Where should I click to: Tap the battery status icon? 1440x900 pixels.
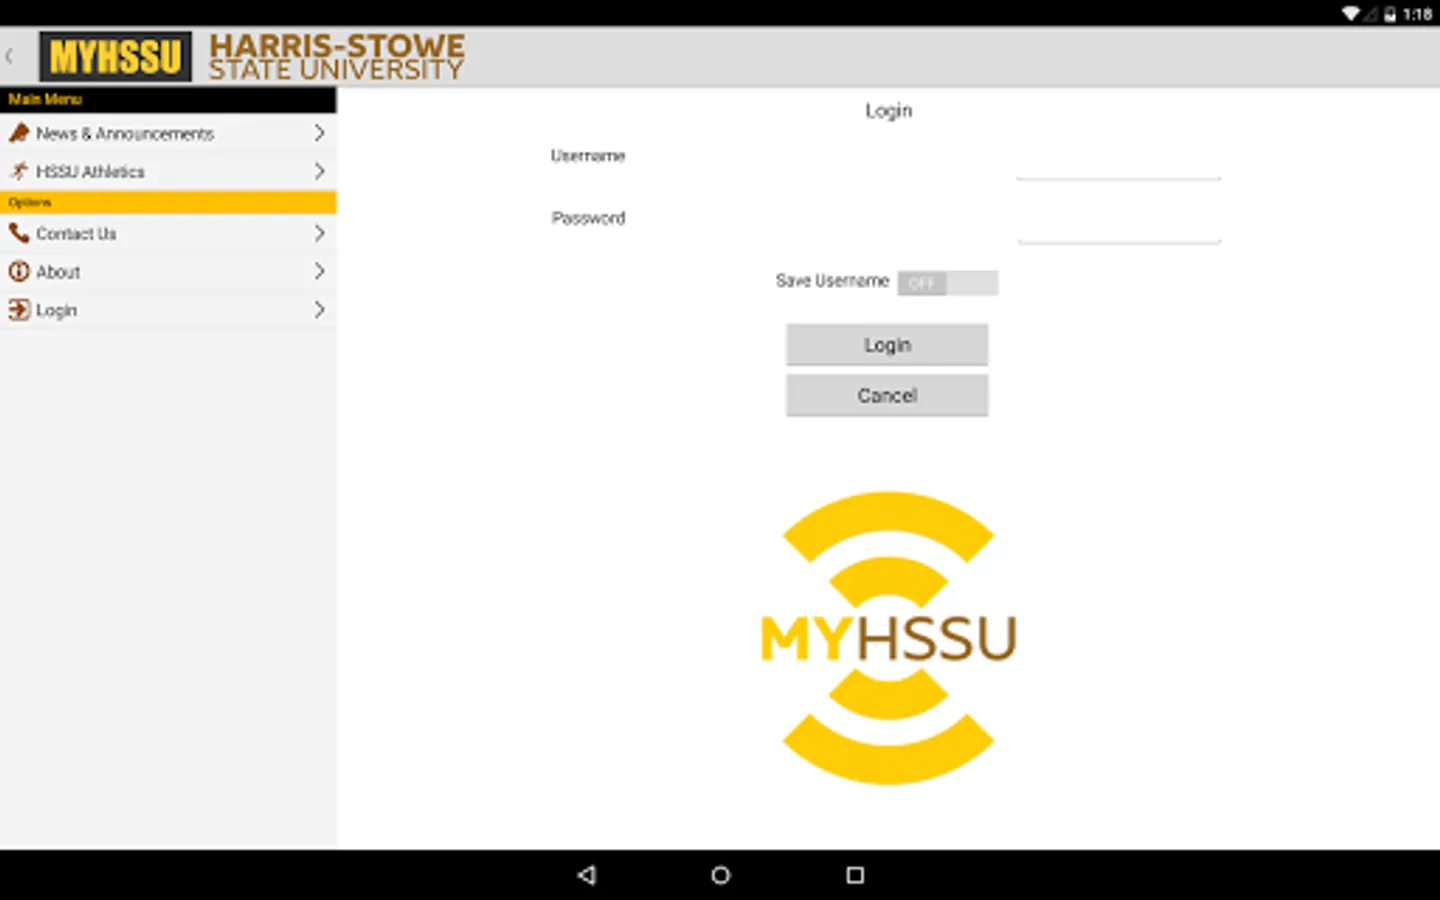click(x=1390, y=14)
